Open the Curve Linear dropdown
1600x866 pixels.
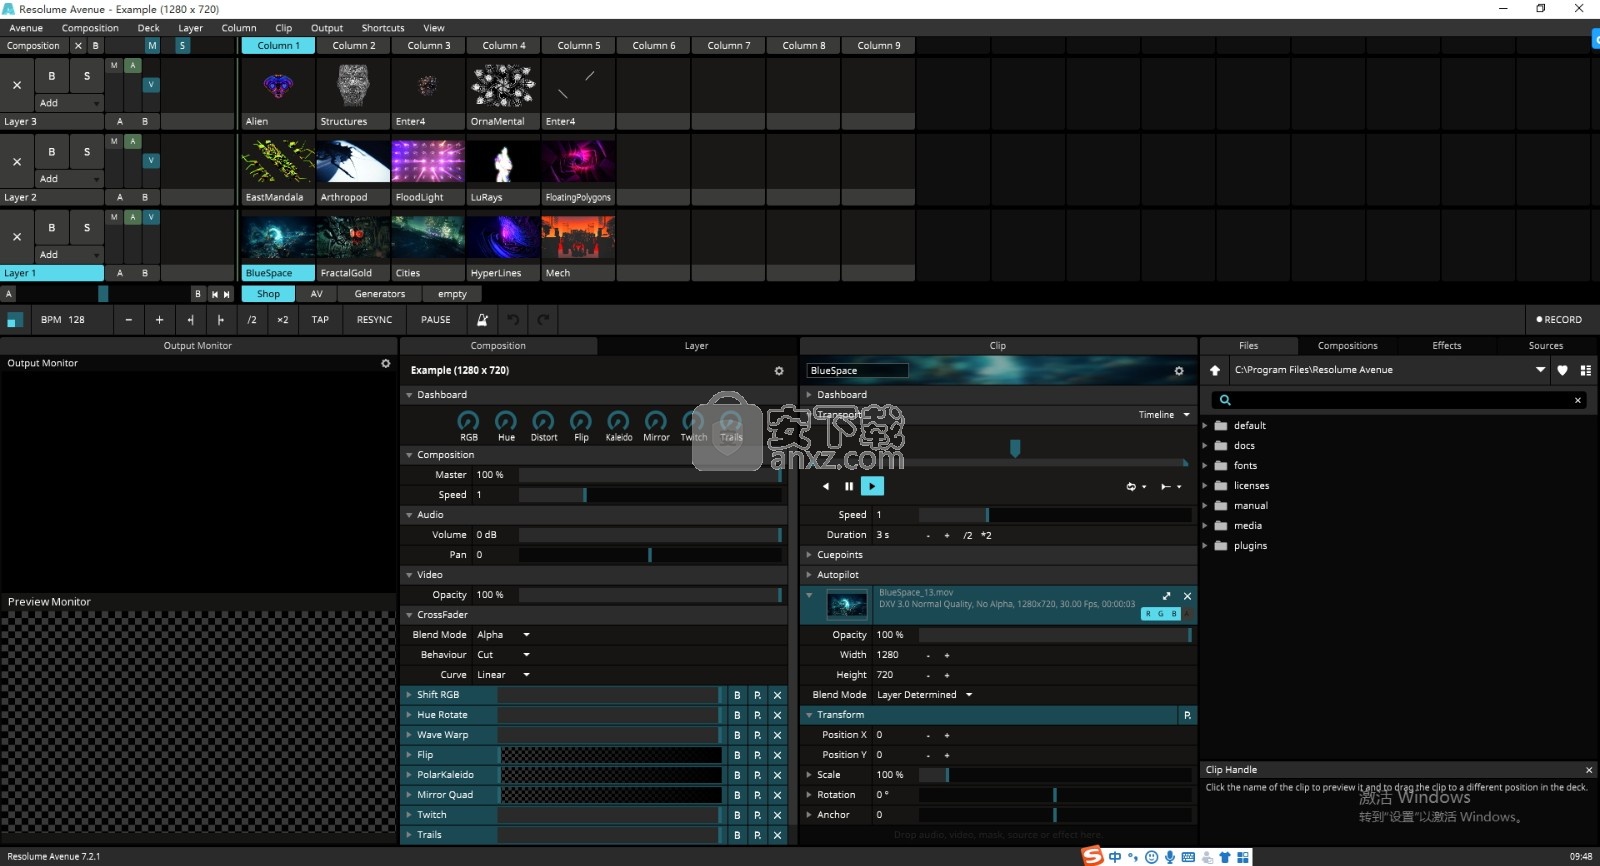tap(503, 675)
